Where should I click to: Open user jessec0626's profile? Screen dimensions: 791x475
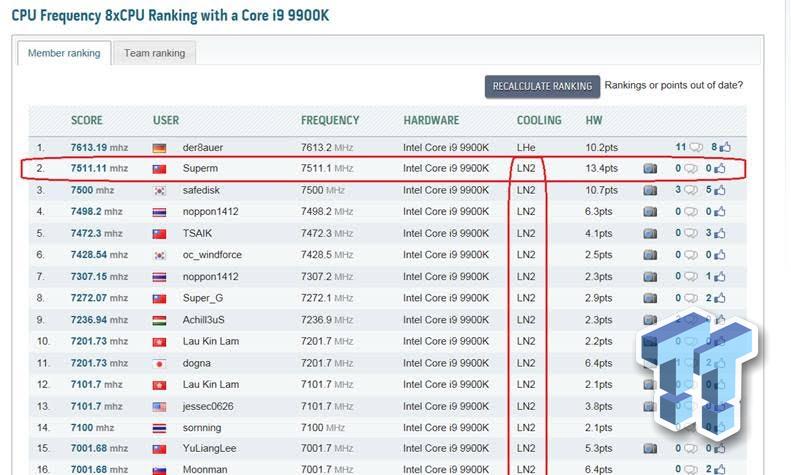coord(208,406)
